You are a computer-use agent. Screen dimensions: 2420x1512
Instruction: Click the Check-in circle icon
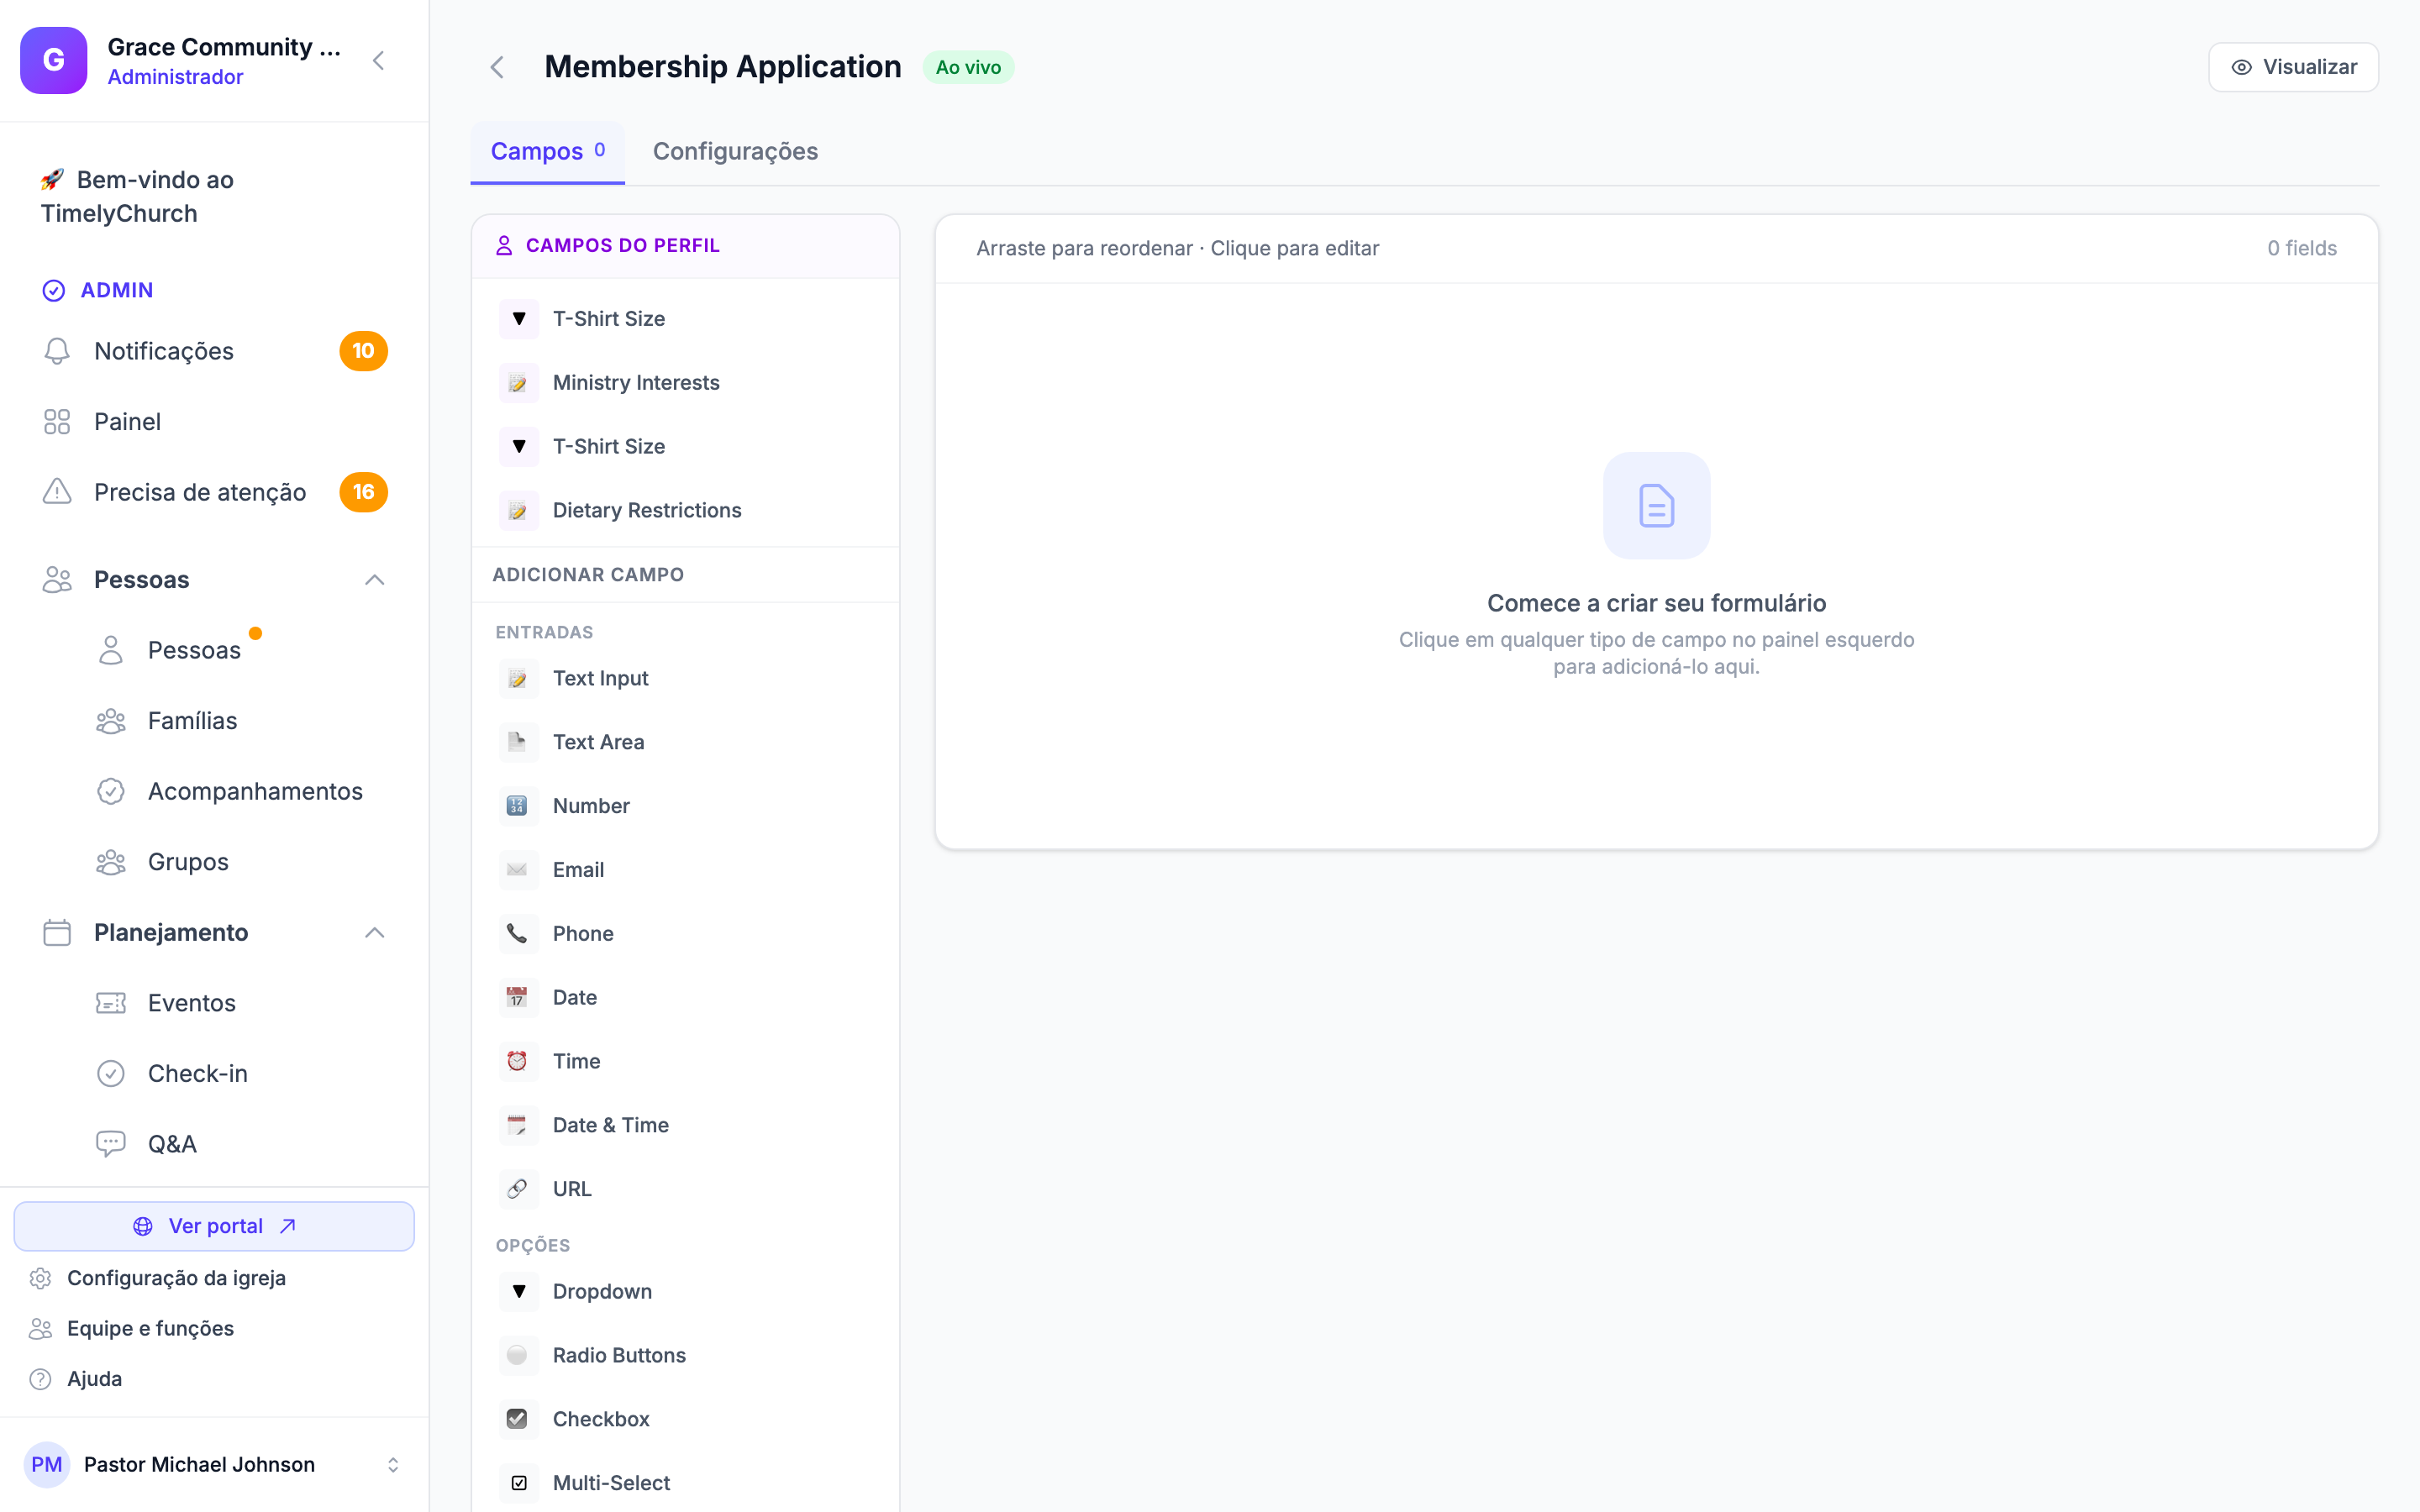(x=111, y=1073)
